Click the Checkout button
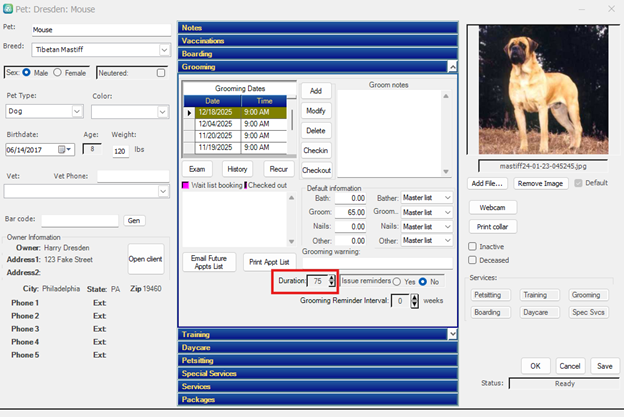 [316, 170]
